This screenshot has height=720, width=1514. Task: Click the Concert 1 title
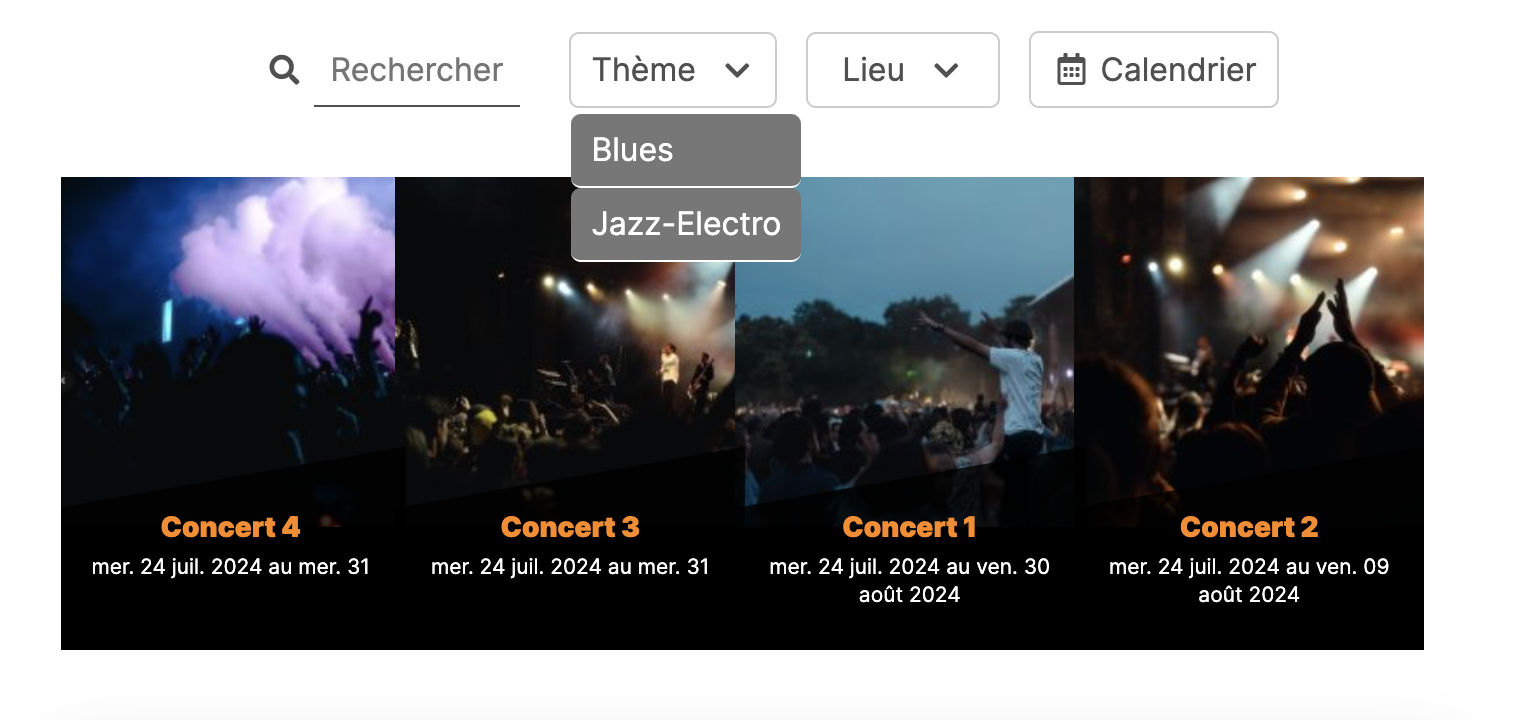click(x=909, y=527)
